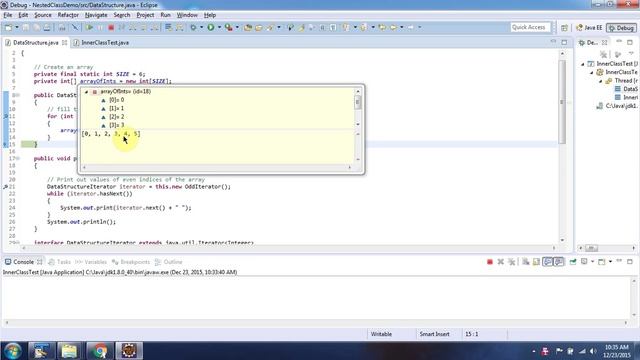Image resolution: width=640 pixels, height=360 pixels.
Task: Switch to the Breakpoints tab
Action: (x=131, y=262)
